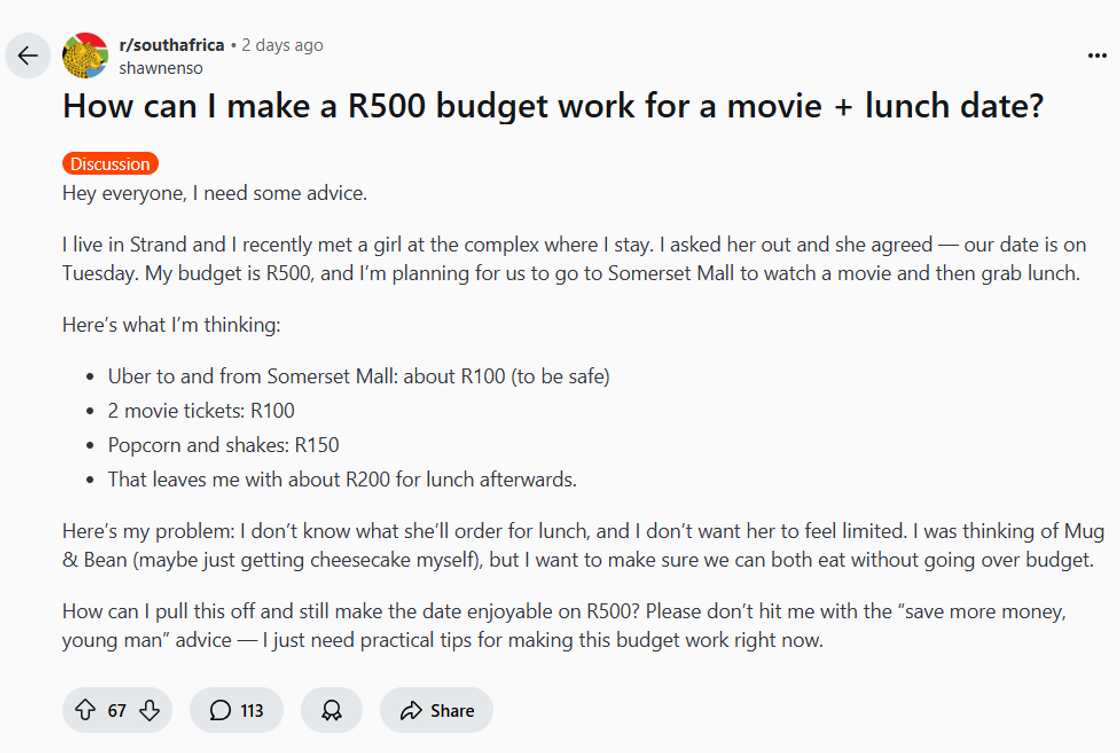Click the post title about R500 budget
This screenshot has height=753, width=1120.
click(x=552, y=106)
